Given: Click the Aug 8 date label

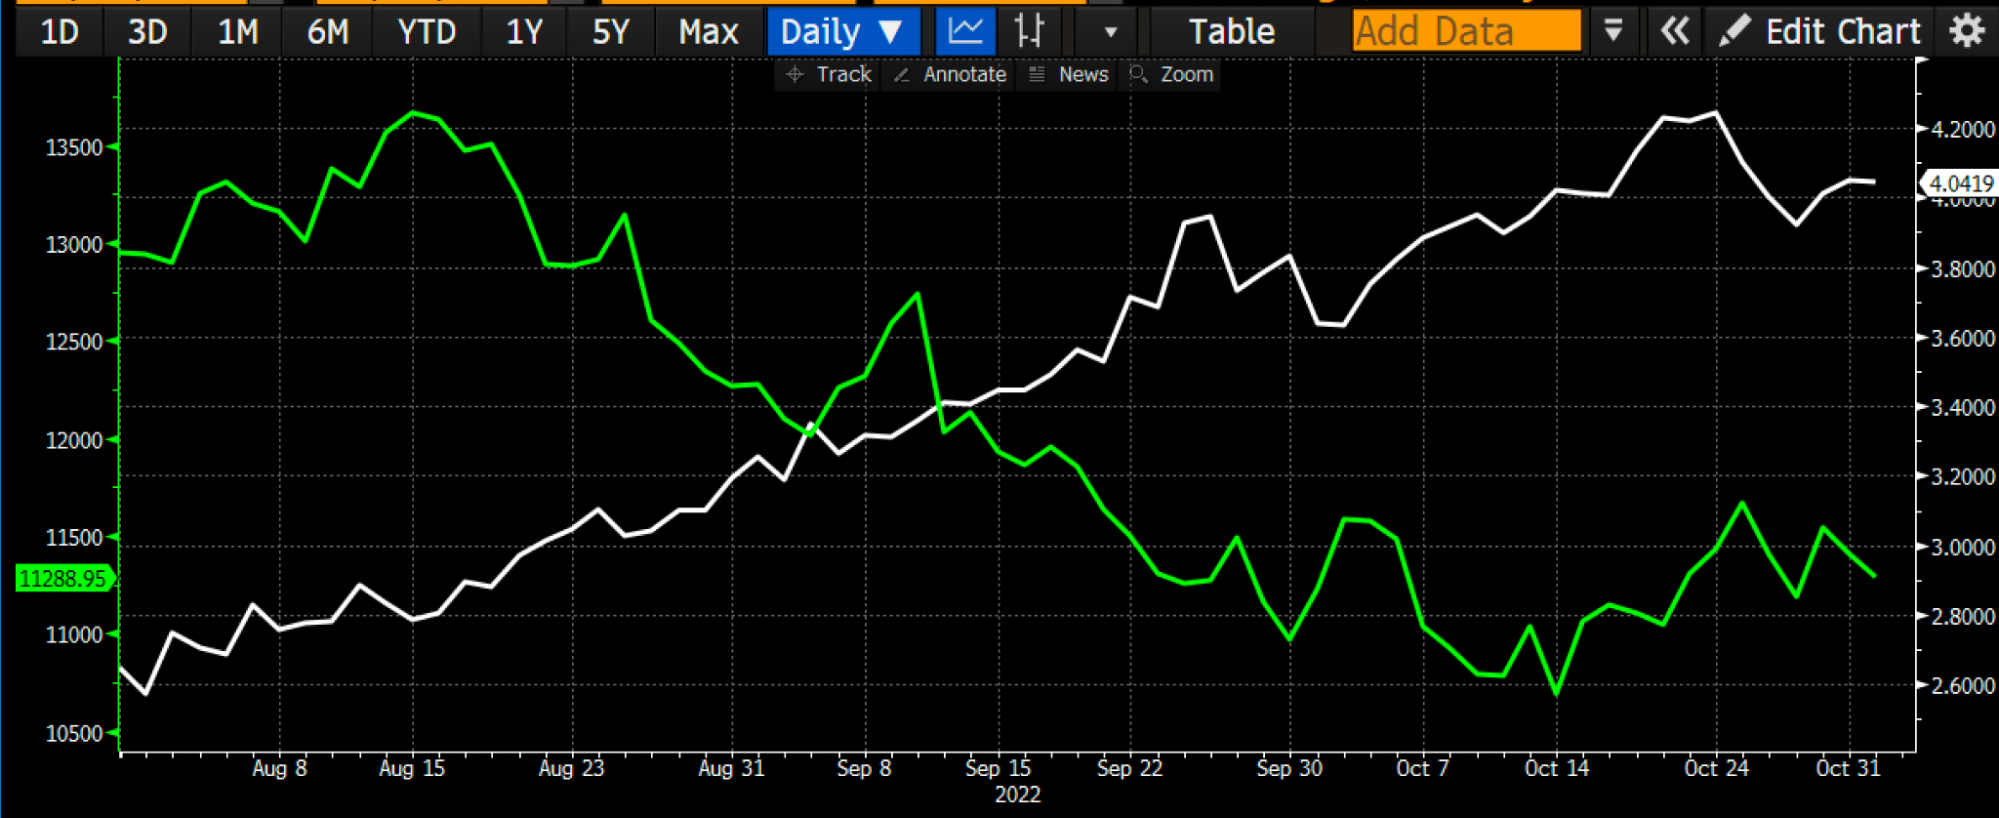Looking at the screenshot, I should pyautogui.click(x=279, y=768).
